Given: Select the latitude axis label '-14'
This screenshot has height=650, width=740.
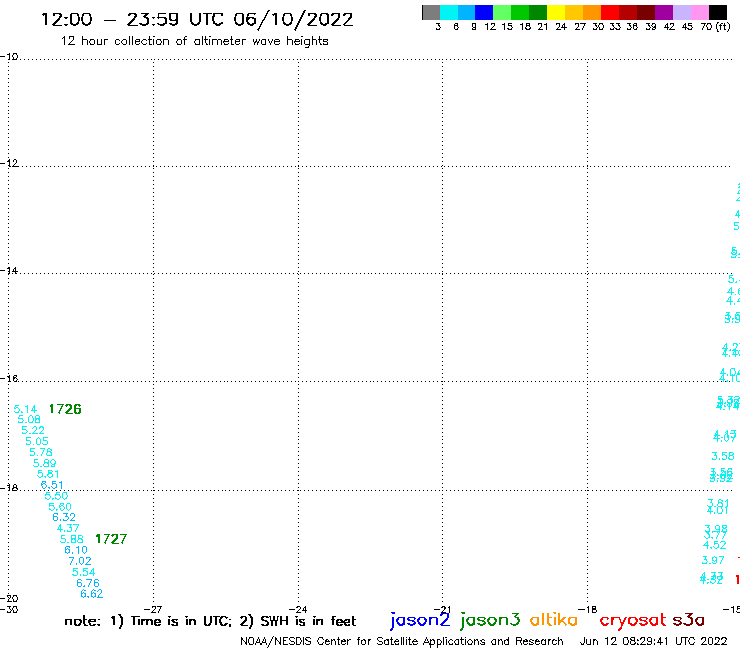Looking at the screenshot, I should click(x=9, y=270).
